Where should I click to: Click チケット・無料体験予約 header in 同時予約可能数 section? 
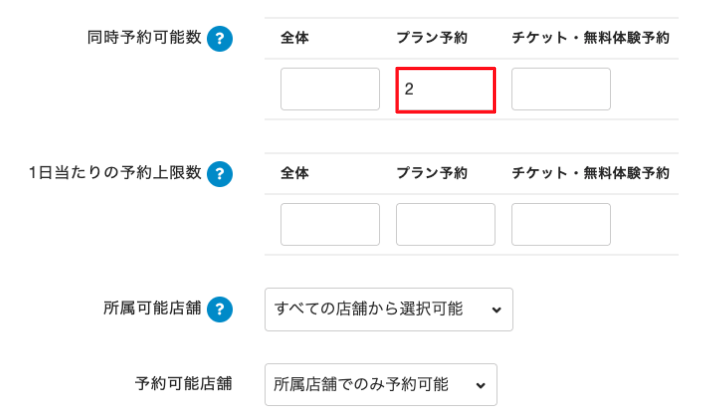[x=590, y=38]
